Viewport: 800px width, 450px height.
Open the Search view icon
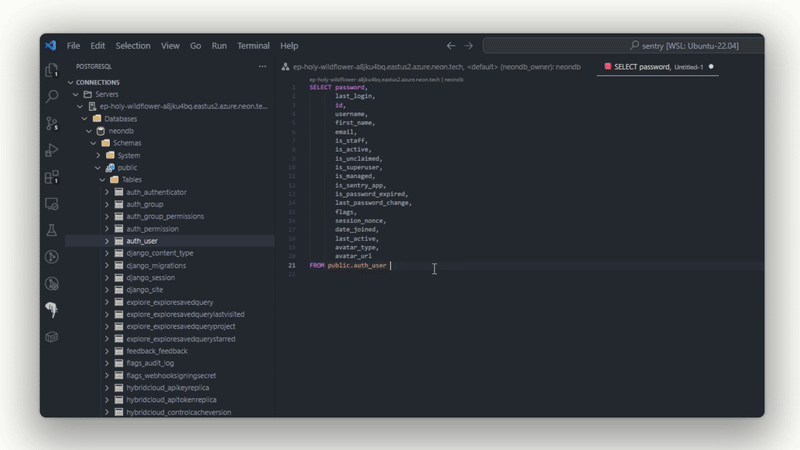tap(52, 96)
